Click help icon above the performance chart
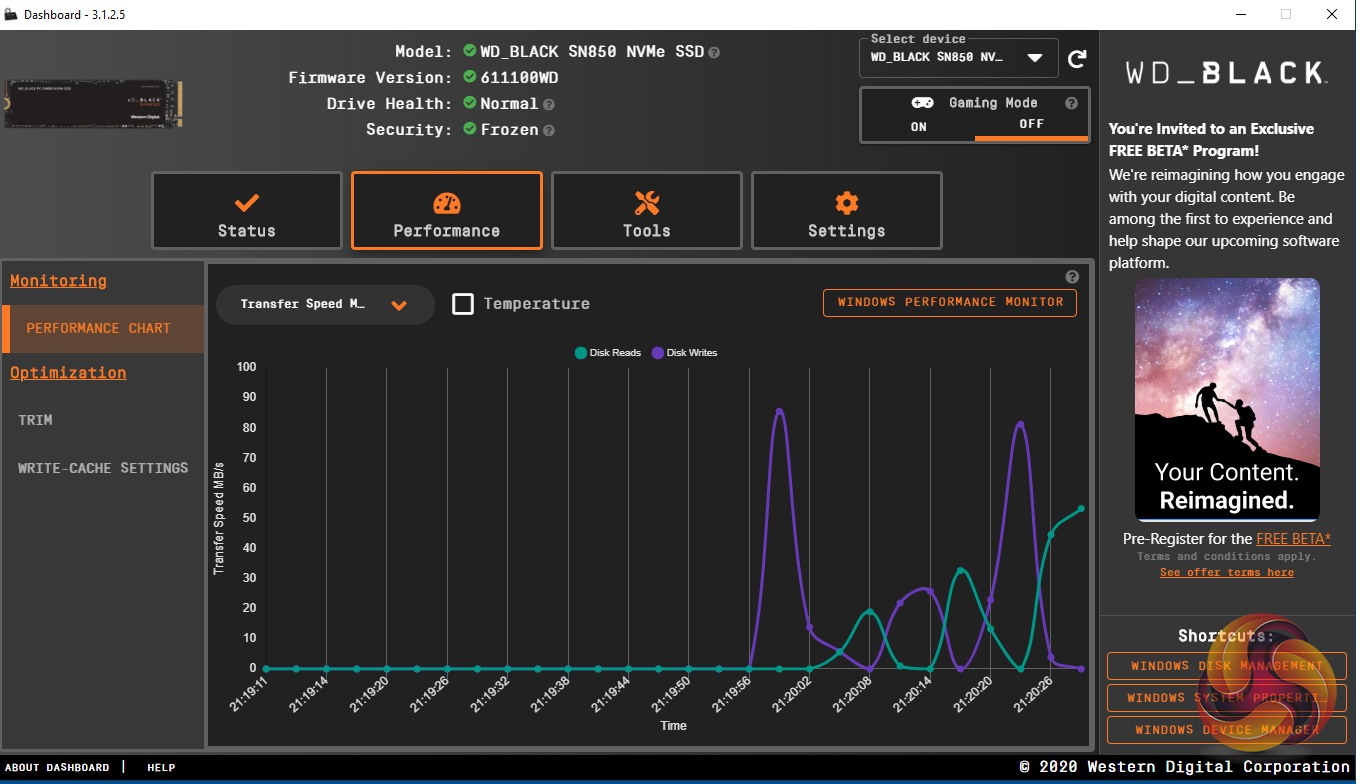This screenshot has height=784, width=1360. pos(1072,277)
